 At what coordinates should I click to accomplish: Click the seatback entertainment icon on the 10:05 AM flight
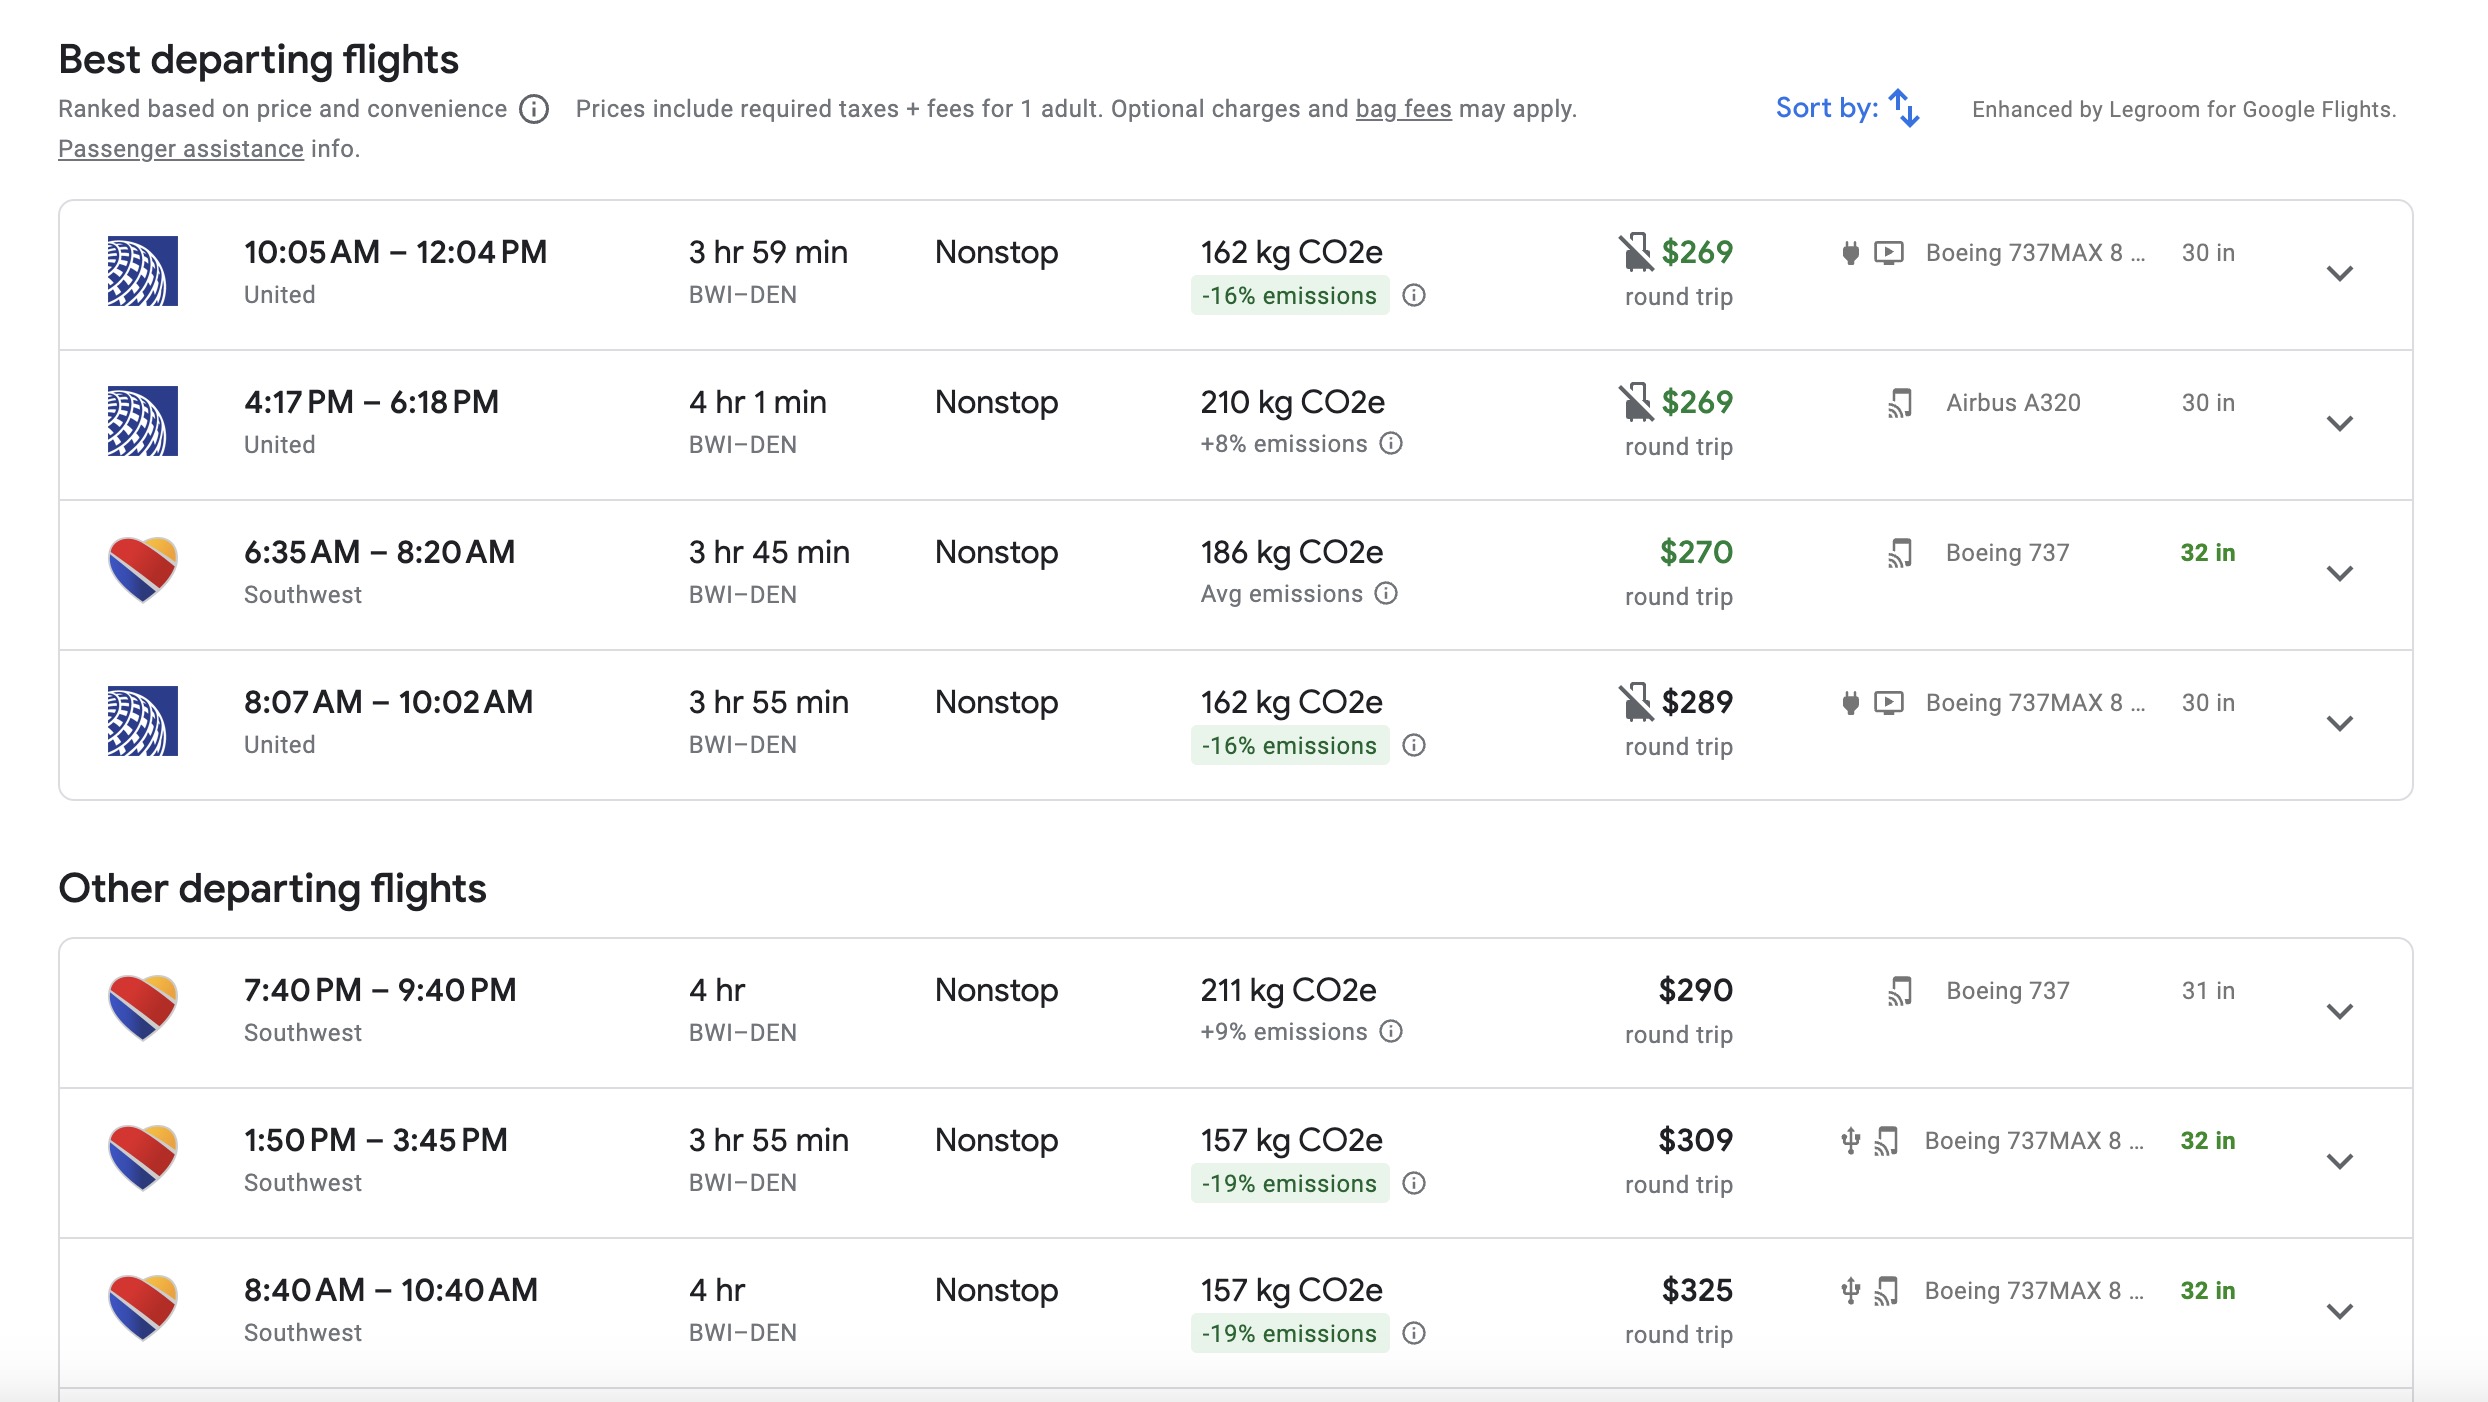pos(1890,252)
